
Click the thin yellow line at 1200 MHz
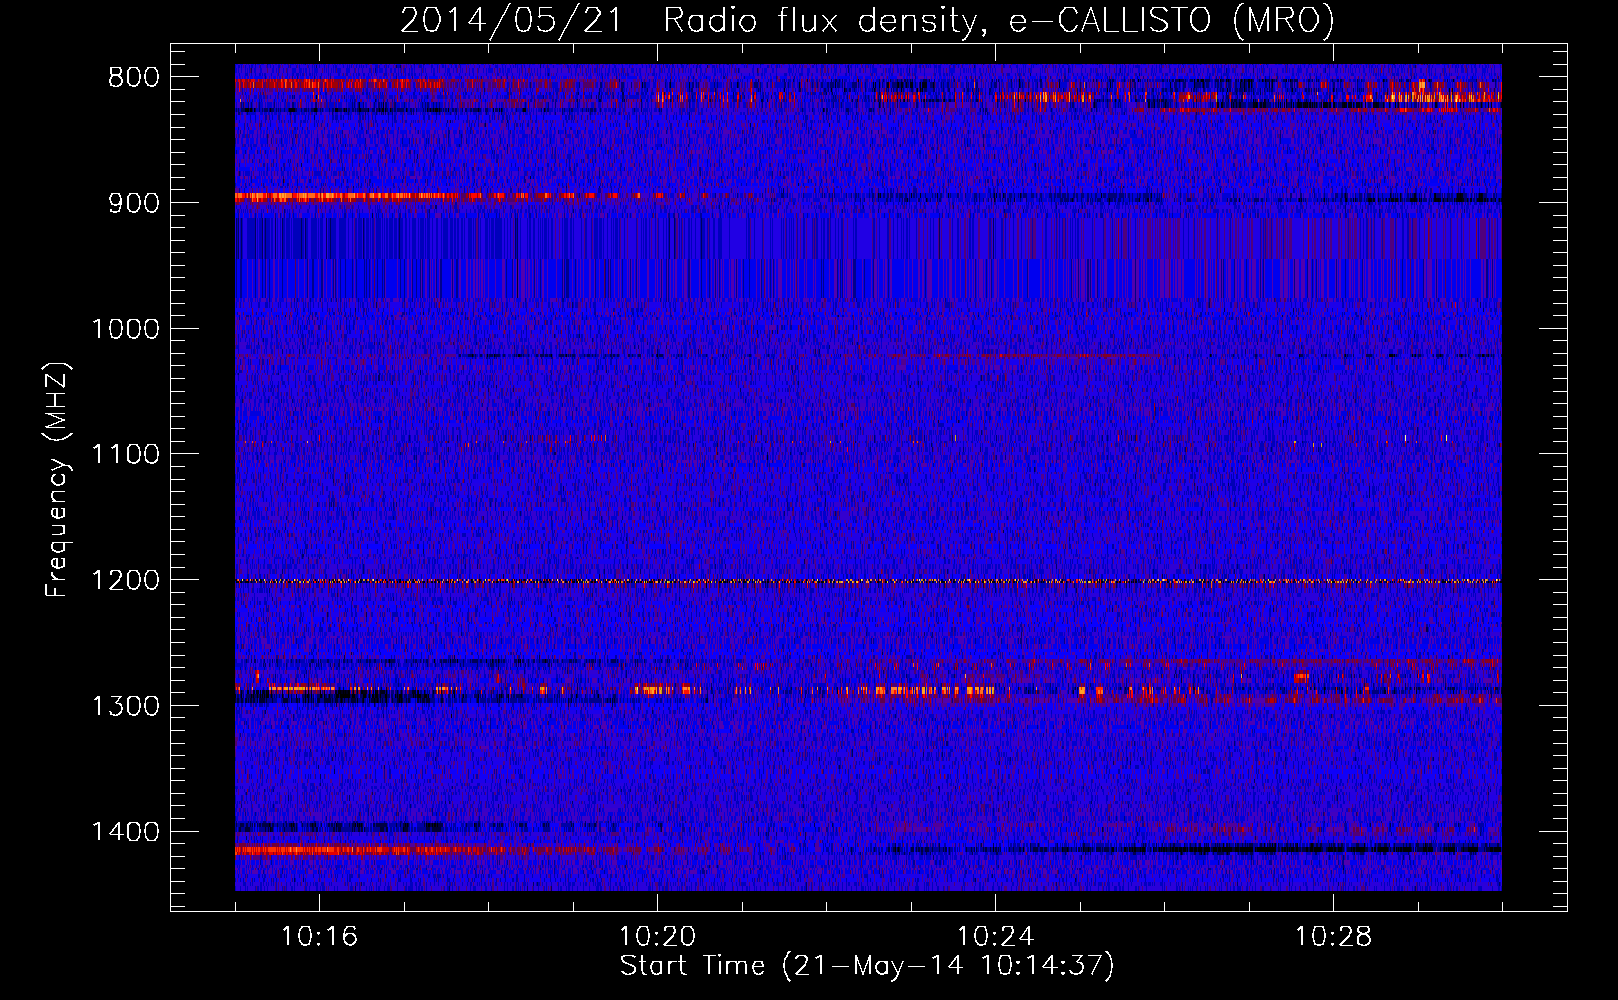coord(868,581)
